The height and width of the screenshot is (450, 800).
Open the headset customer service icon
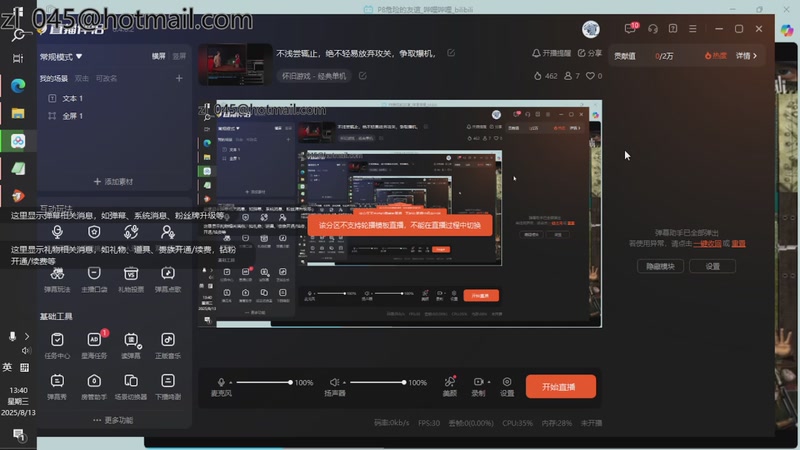tap(653, 29)
